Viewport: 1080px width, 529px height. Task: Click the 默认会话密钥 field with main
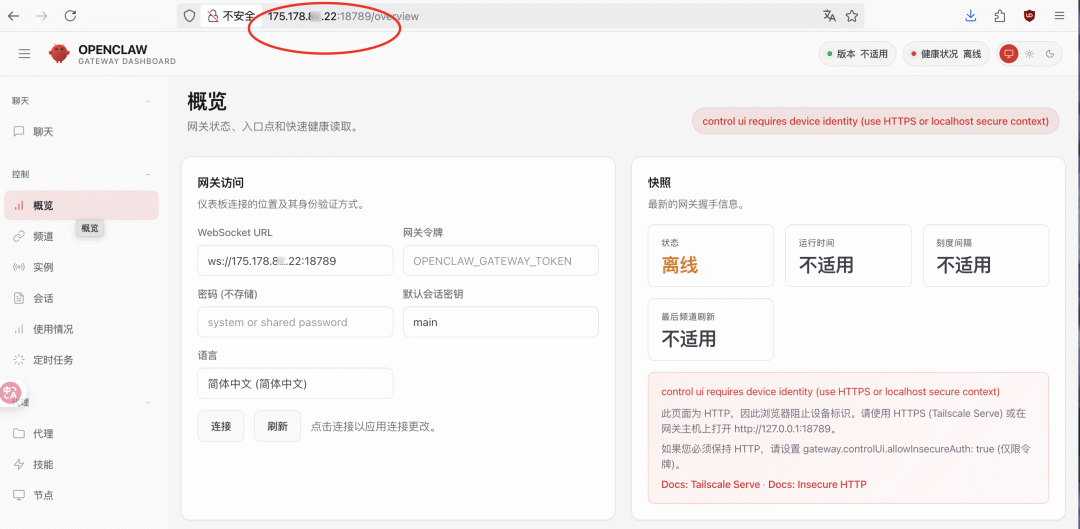[501, 322]
